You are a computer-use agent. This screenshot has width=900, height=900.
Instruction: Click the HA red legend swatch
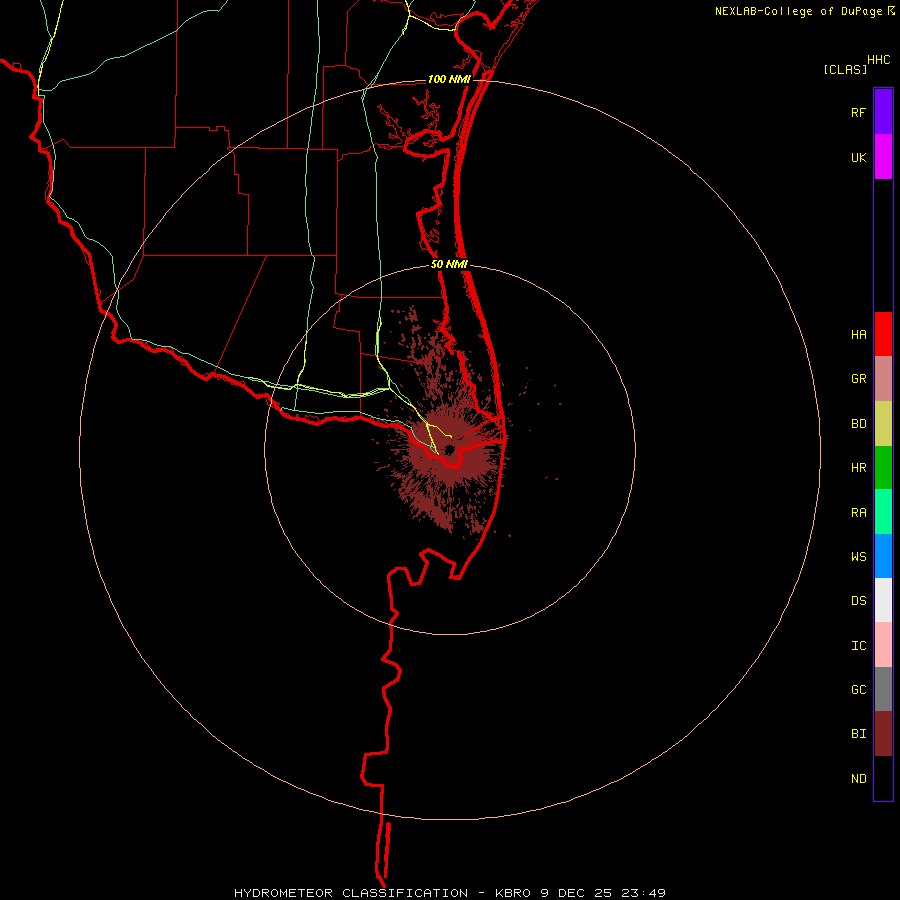pos(883,334)
